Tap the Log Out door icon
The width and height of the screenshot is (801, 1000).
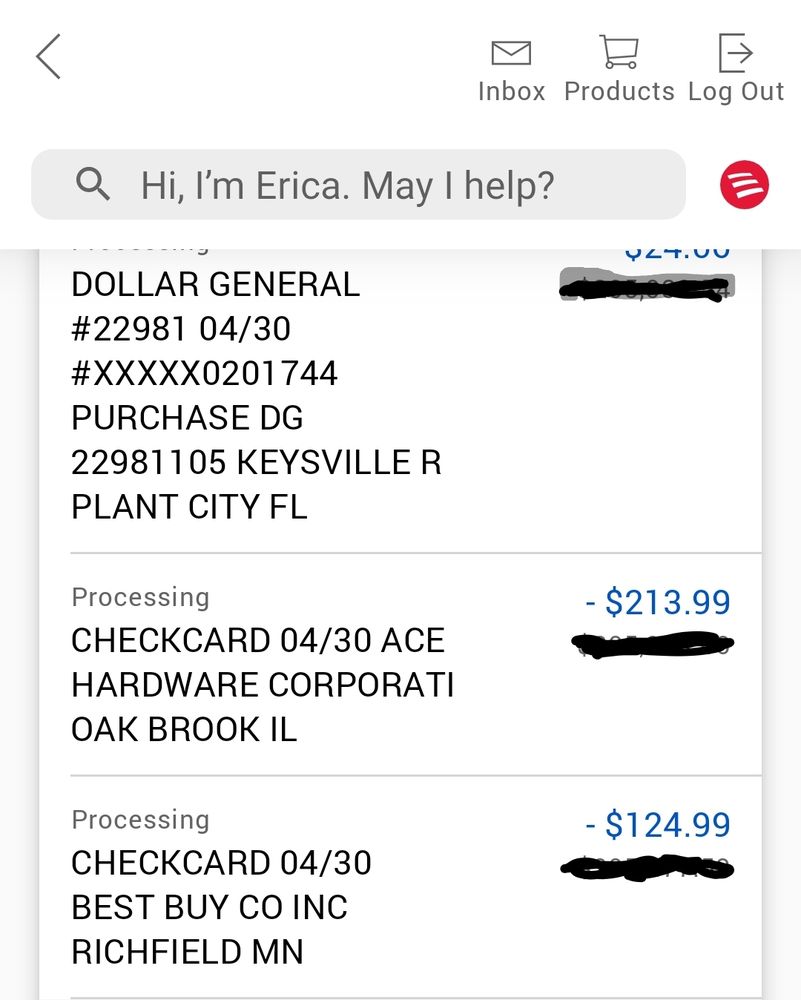pyautogui.click(x=735, y=53)
